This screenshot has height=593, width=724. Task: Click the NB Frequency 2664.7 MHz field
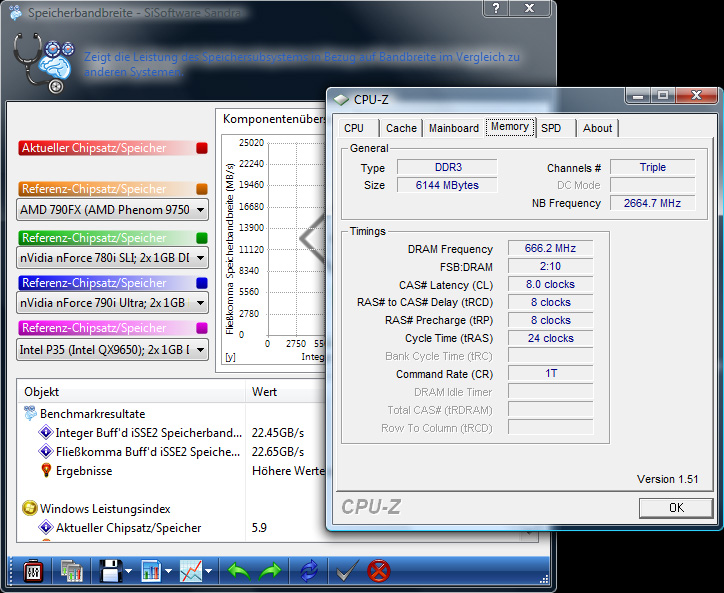coord(652,203)
